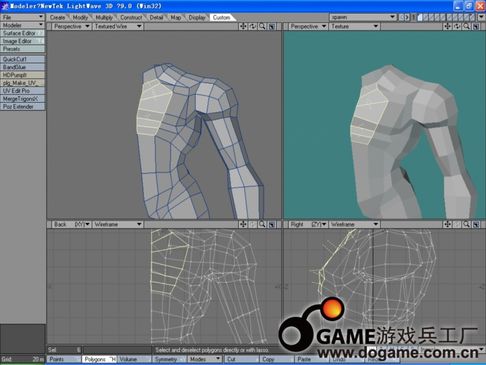Run the plg_Make_UV plugin

22,83
